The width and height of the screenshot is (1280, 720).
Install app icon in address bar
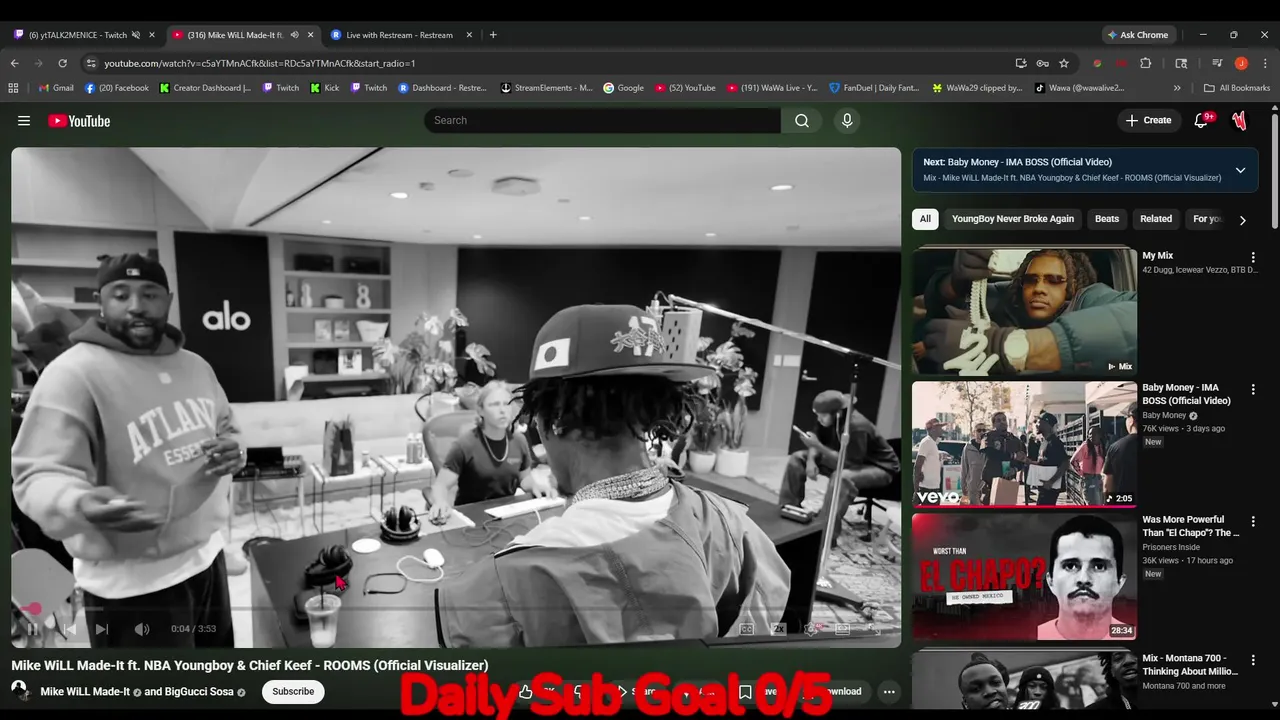point(1021,63)
